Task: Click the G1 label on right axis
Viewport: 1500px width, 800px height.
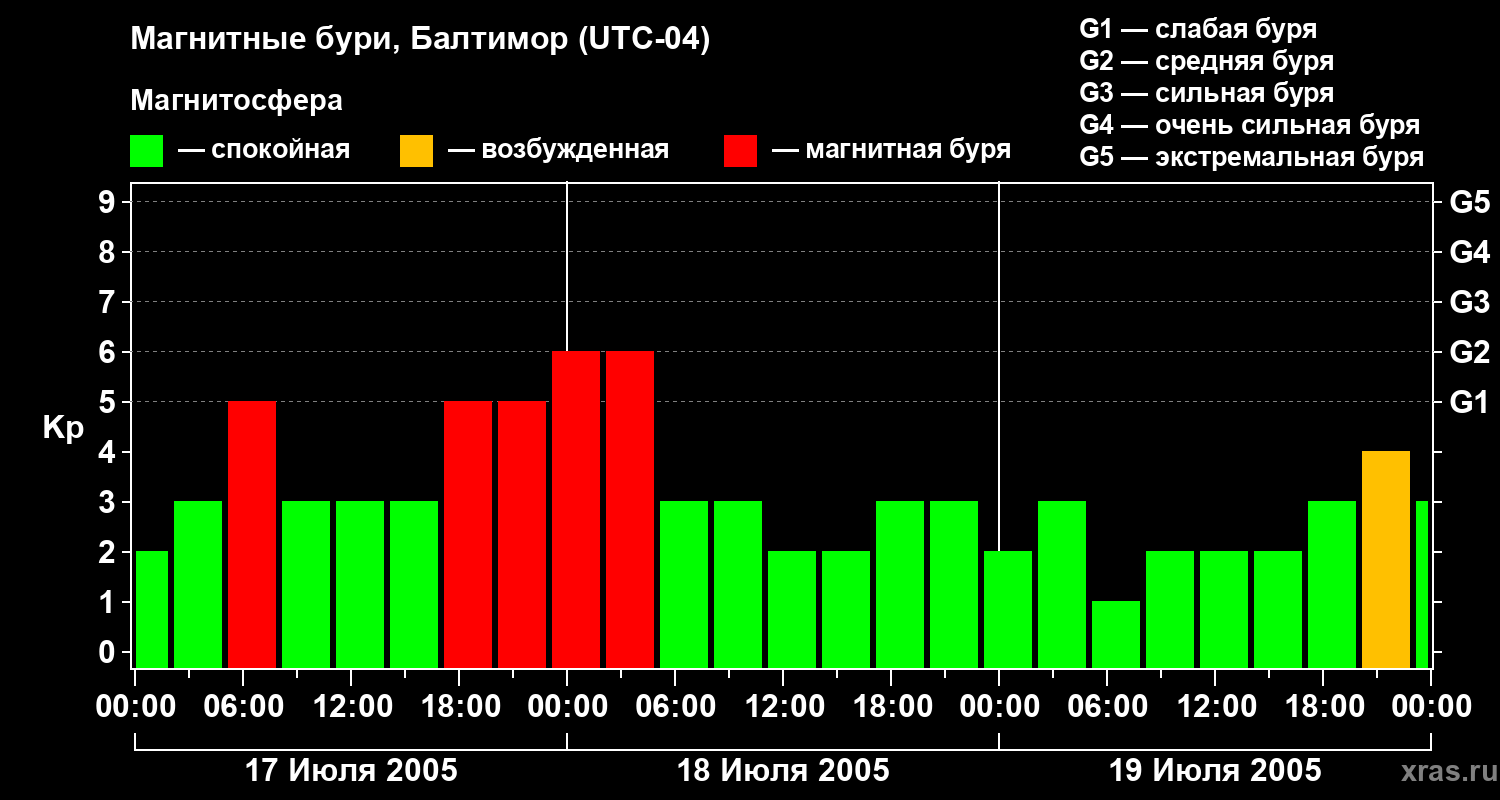Action: coord(1469,402)
